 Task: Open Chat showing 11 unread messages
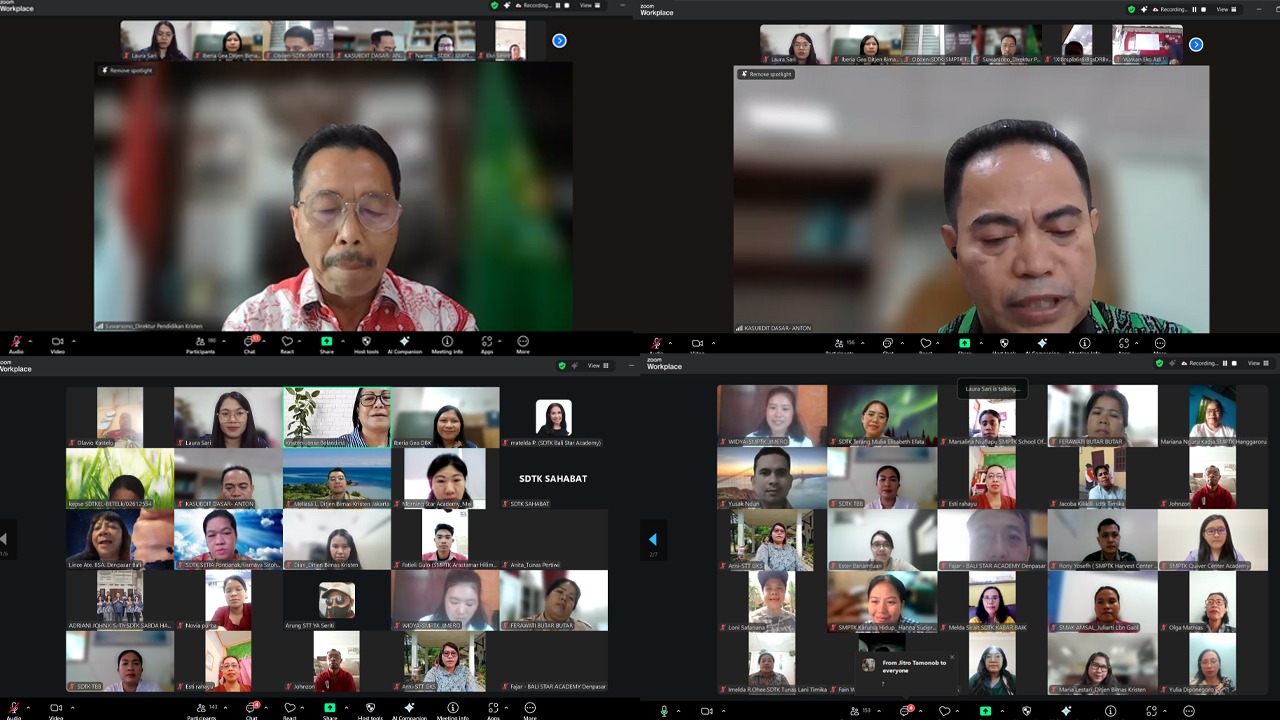(249, 343)
